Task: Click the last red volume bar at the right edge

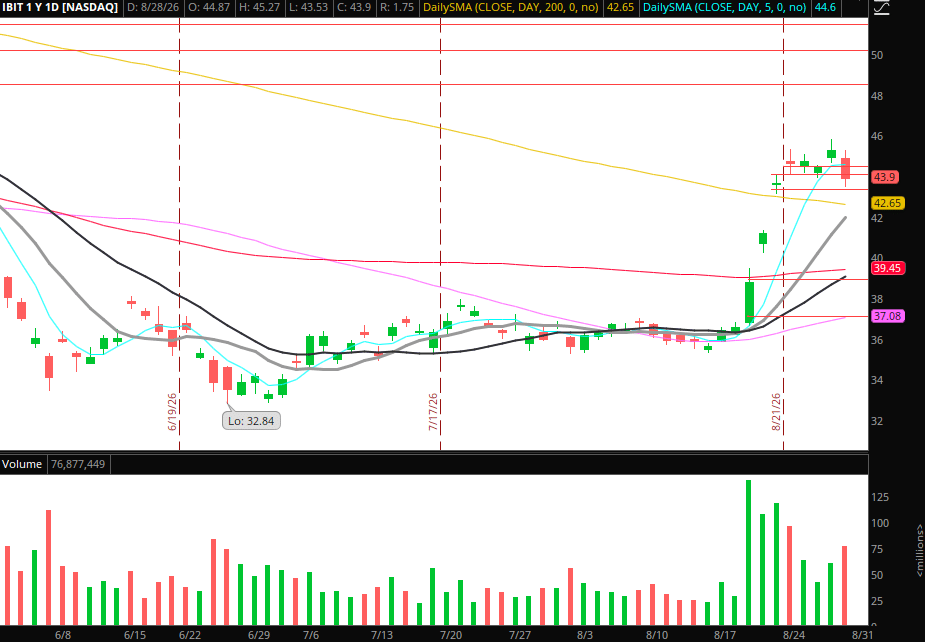Action: tap(845, 585)
